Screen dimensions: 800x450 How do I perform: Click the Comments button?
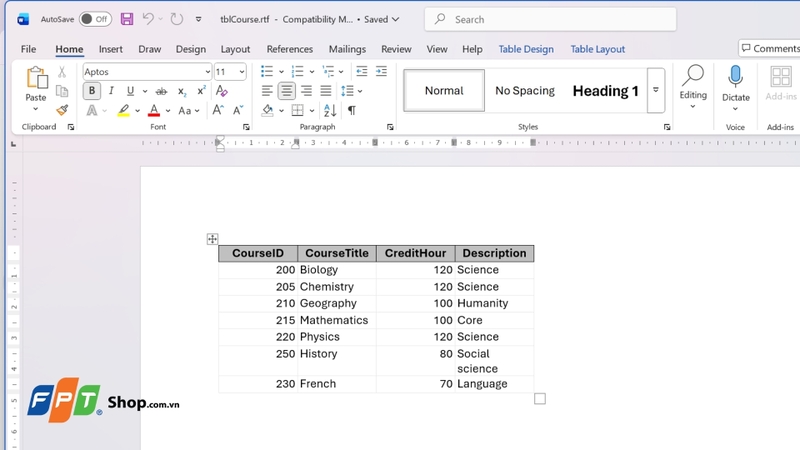tap(769, 48)
